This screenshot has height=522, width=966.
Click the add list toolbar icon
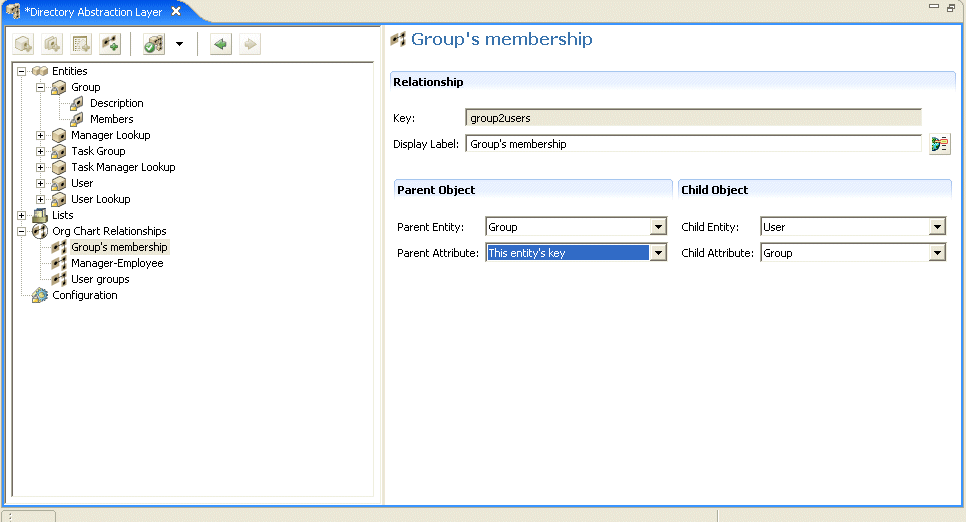tap(82, 45)
